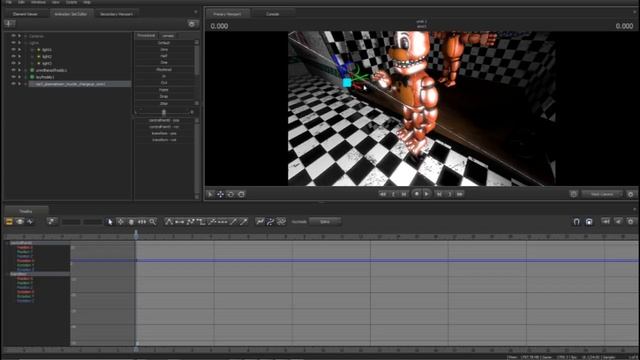Toggle the magnet snap icon in timeline
This screenshot has width=640, height=360.
(576, 222)
